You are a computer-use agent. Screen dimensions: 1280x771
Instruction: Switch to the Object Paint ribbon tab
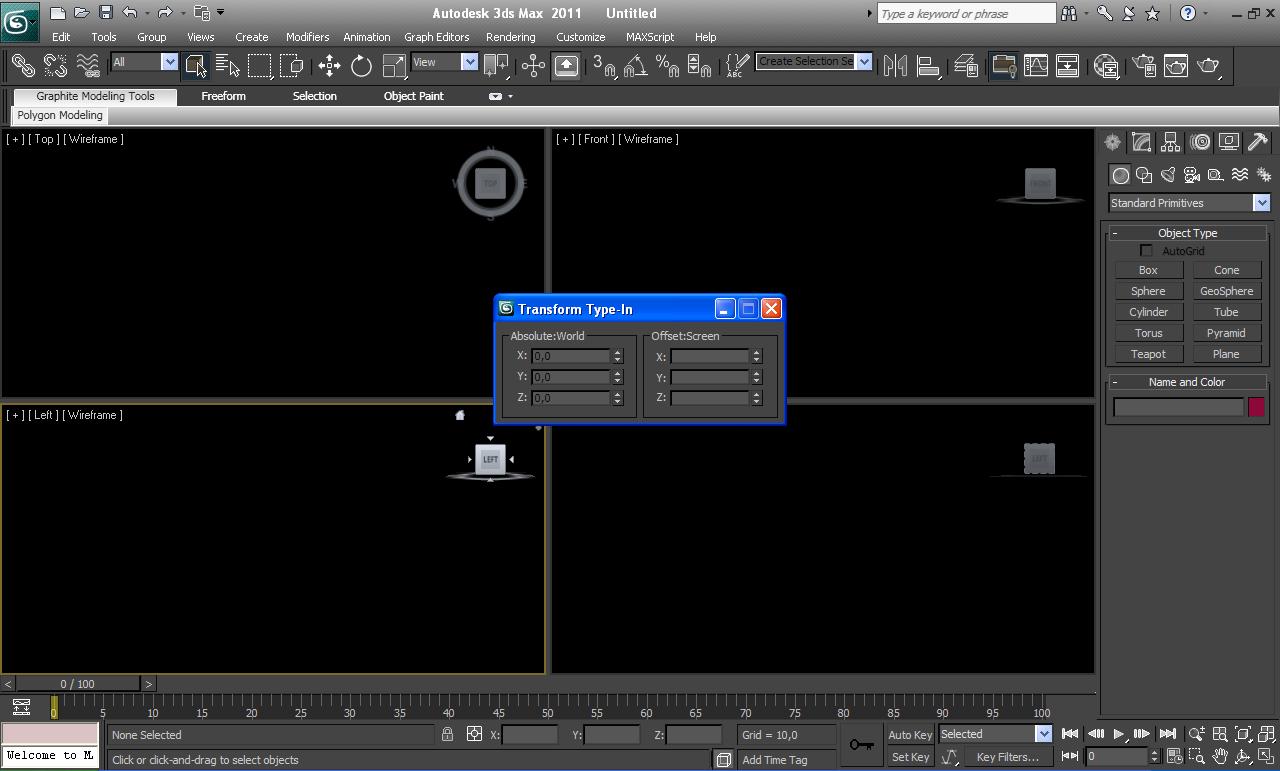click(413, 96)
